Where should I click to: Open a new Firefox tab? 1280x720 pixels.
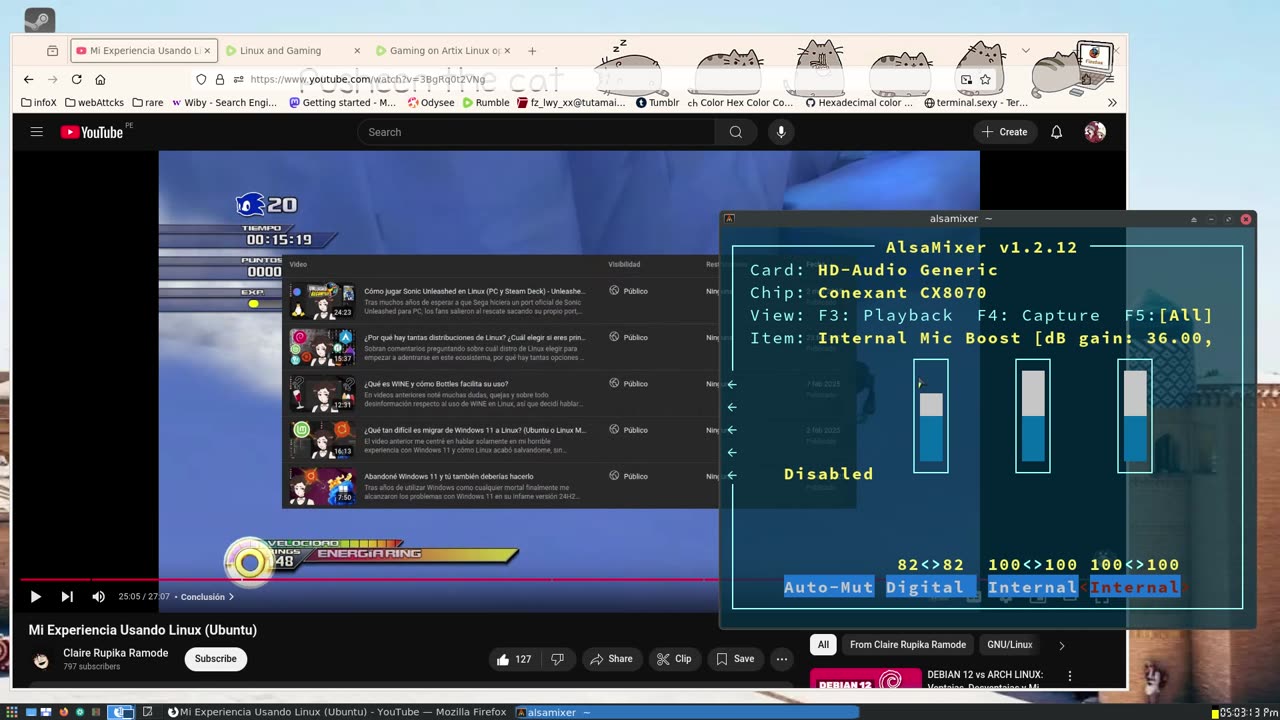pyautogui.click(x=532, y=50)
